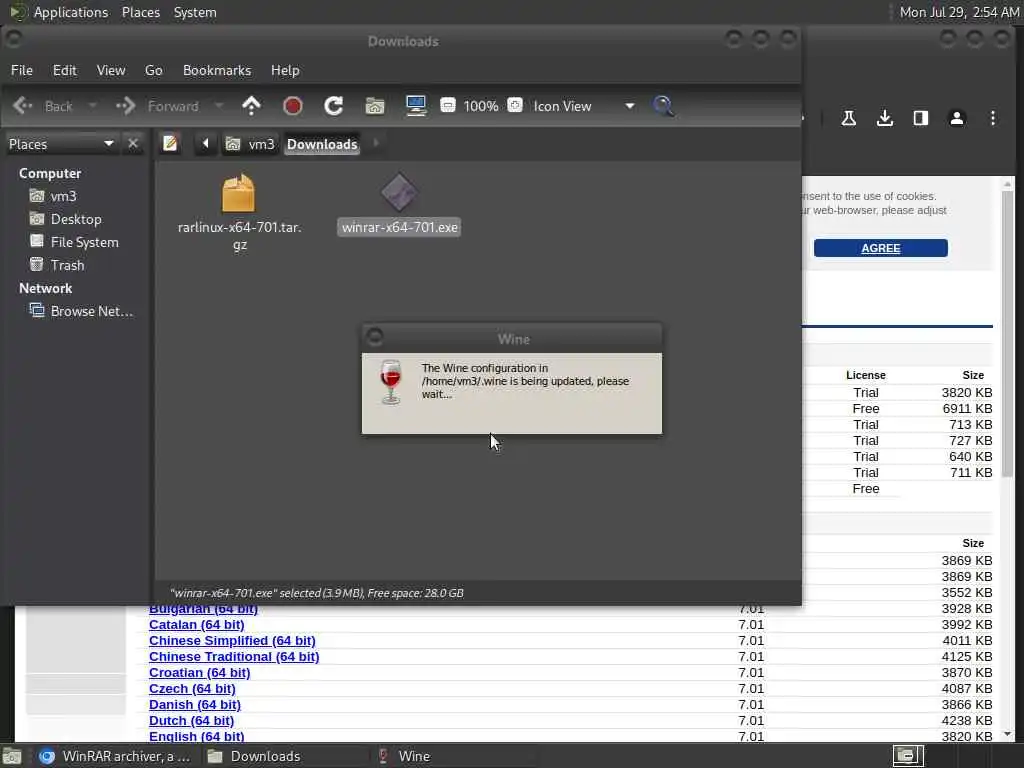Viewport: 1024px width, 768px height.
Task: Click vm3 path bar button
Action: (x=251, y=144)
